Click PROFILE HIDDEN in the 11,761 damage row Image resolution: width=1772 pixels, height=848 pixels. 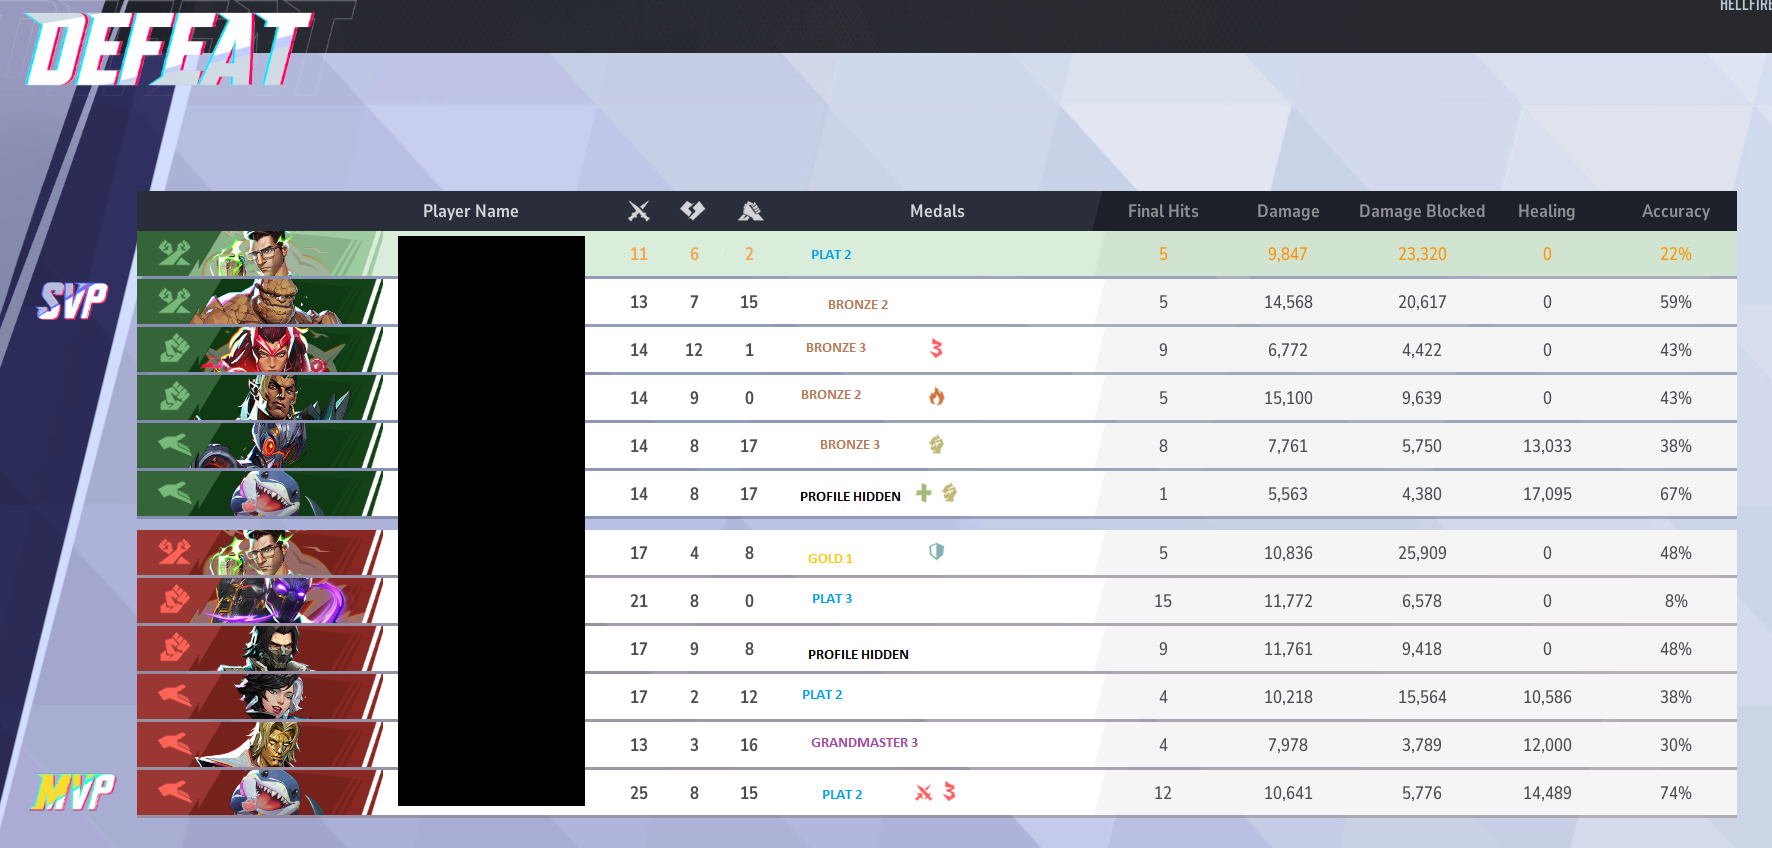pos(858,654)
